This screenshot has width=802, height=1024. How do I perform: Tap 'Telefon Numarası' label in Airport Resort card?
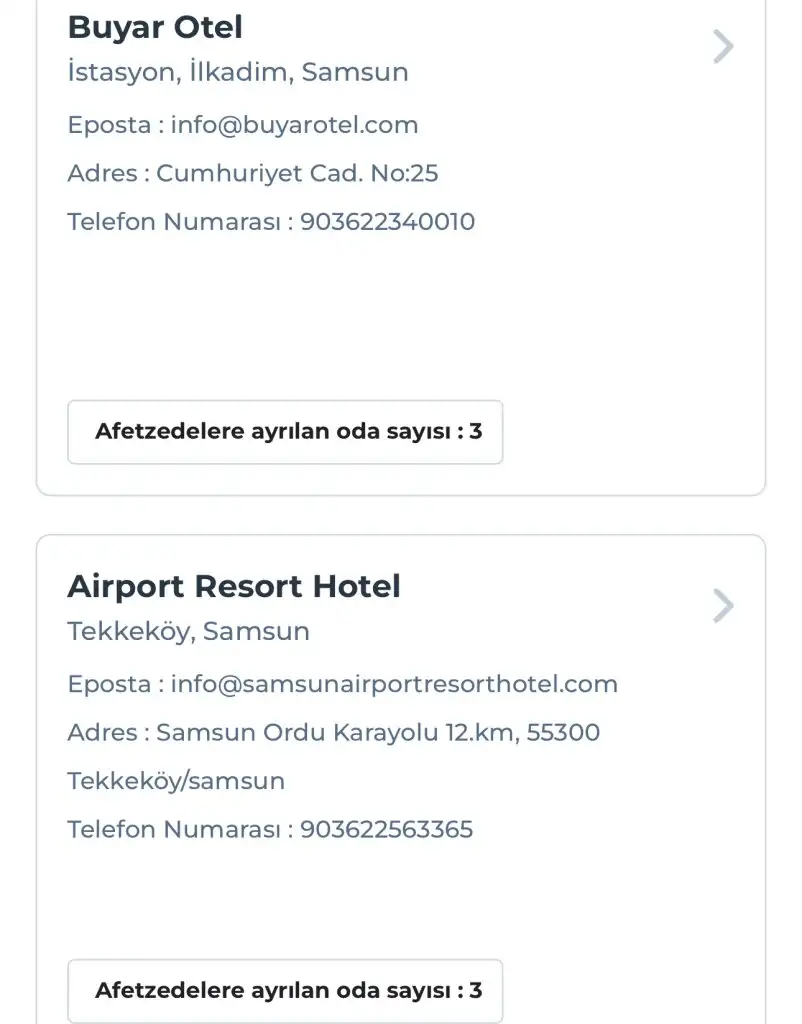pyautogui.click(x=175, y=829)
